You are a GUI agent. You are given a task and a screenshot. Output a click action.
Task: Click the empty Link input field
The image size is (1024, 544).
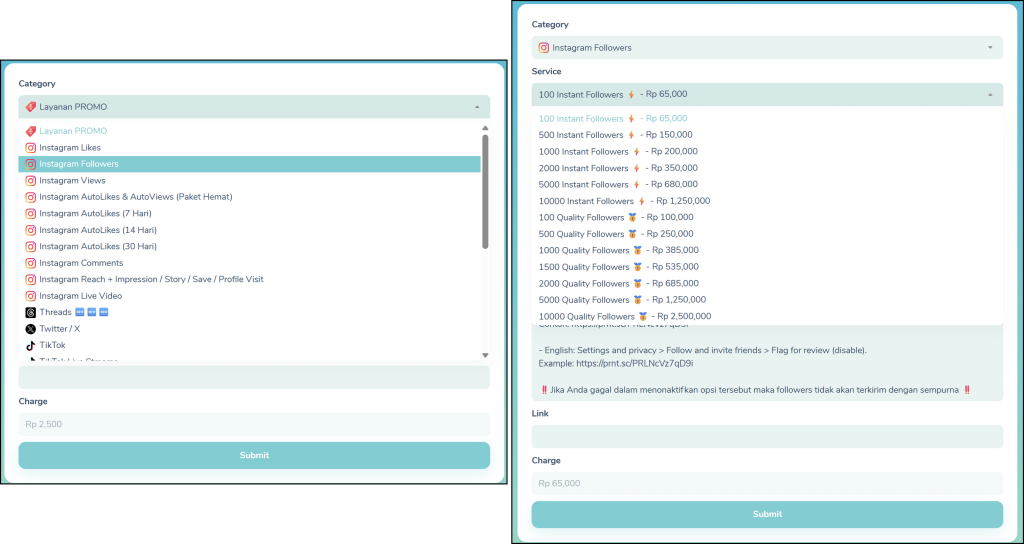point(766,436)
